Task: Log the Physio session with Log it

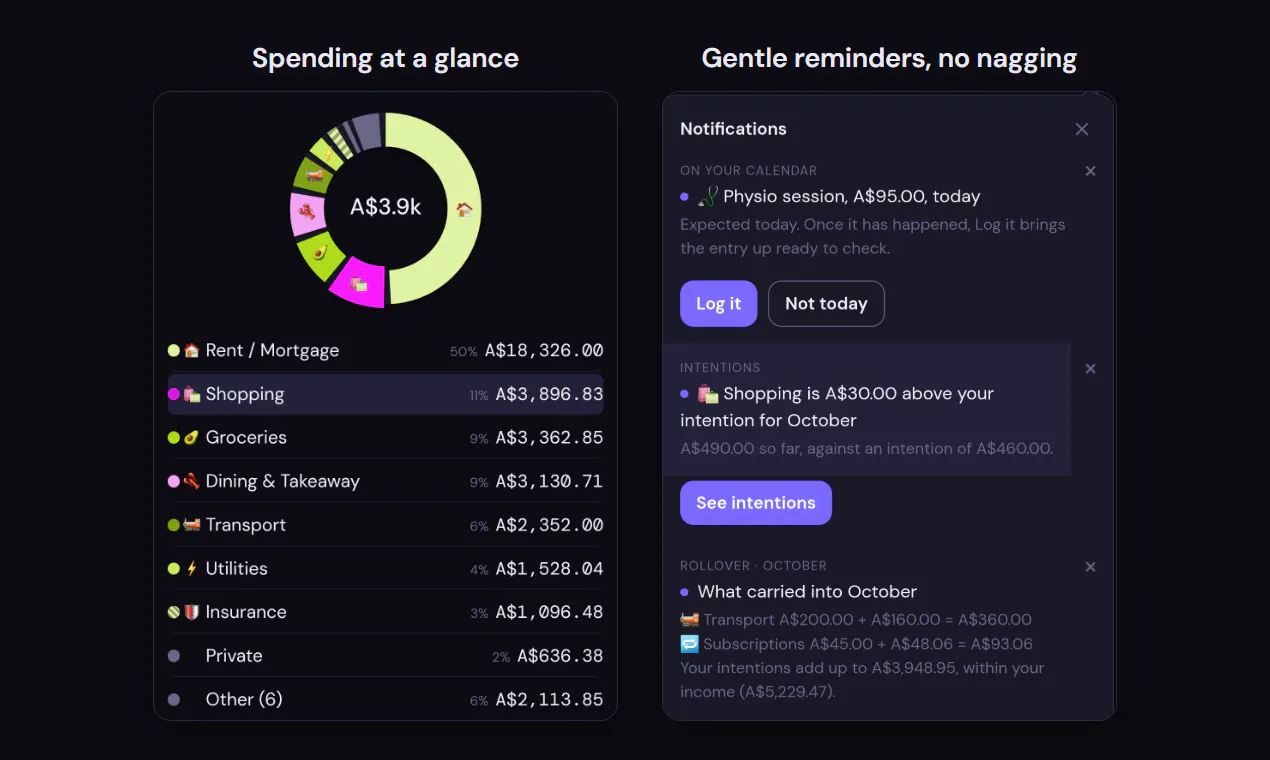Action: (x=719, y=304)
